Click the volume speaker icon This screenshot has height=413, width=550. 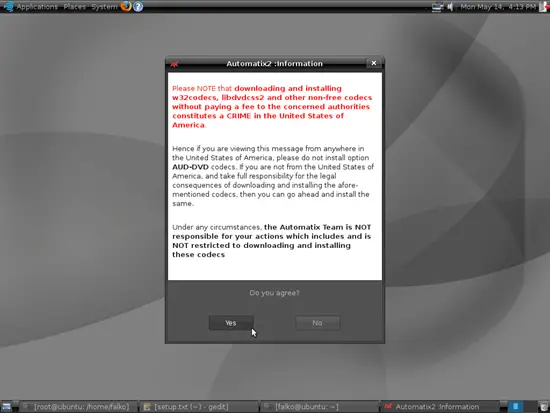(x=450, y=6)
